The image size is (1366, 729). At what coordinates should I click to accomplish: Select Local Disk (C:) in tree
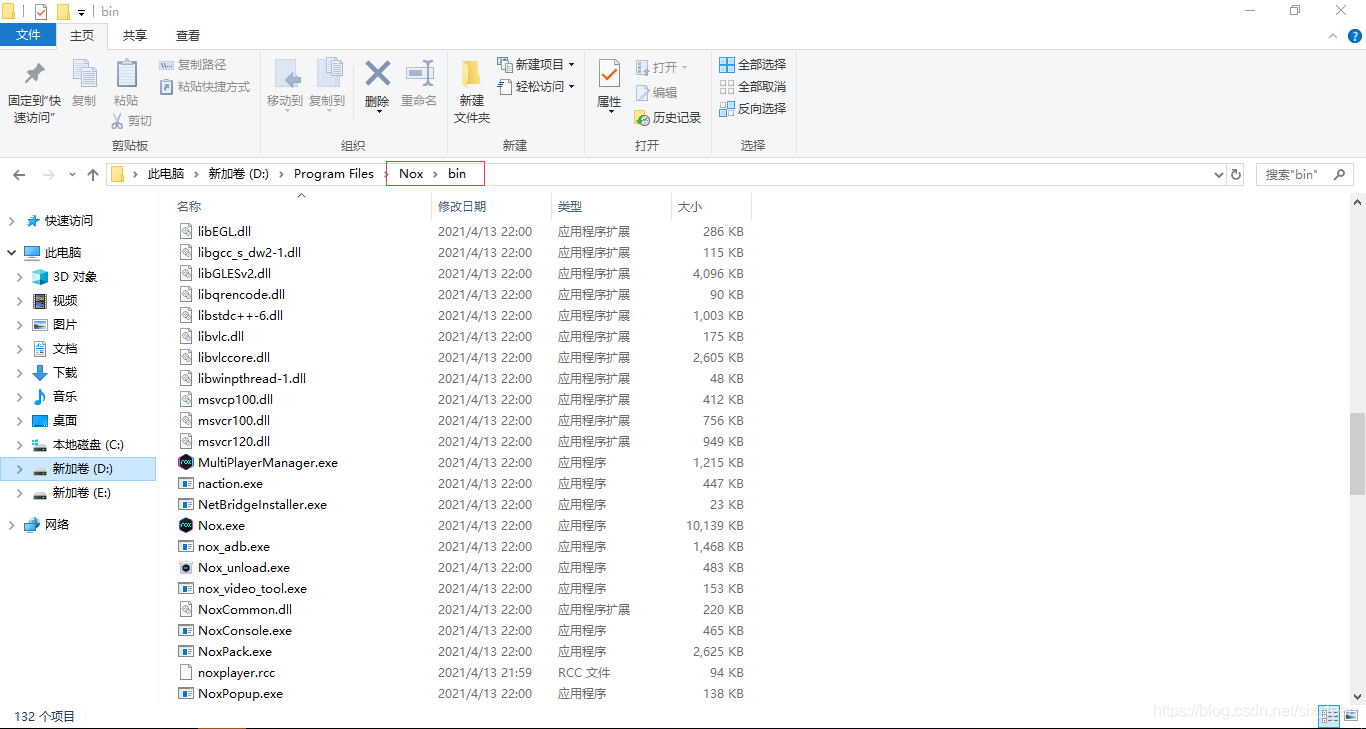pos(88,445)
